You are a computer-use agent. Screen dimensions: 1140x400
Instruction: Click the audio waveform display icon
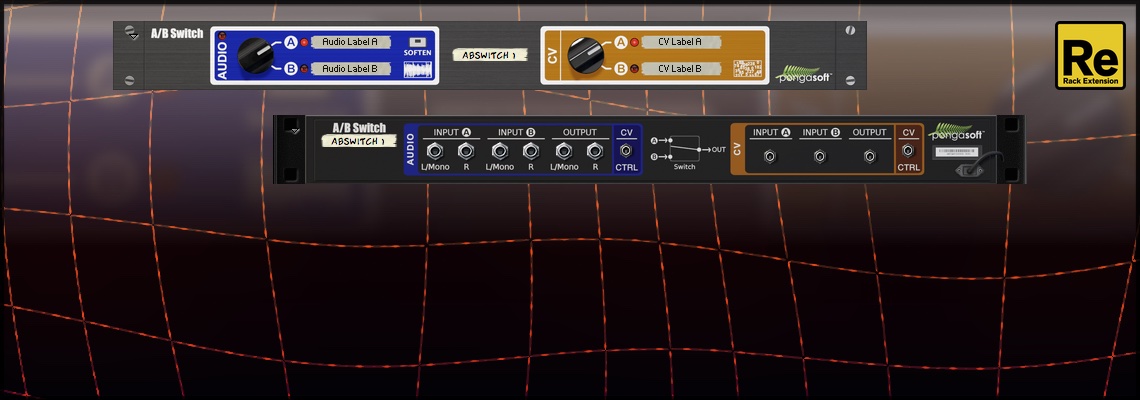(417, 69)
